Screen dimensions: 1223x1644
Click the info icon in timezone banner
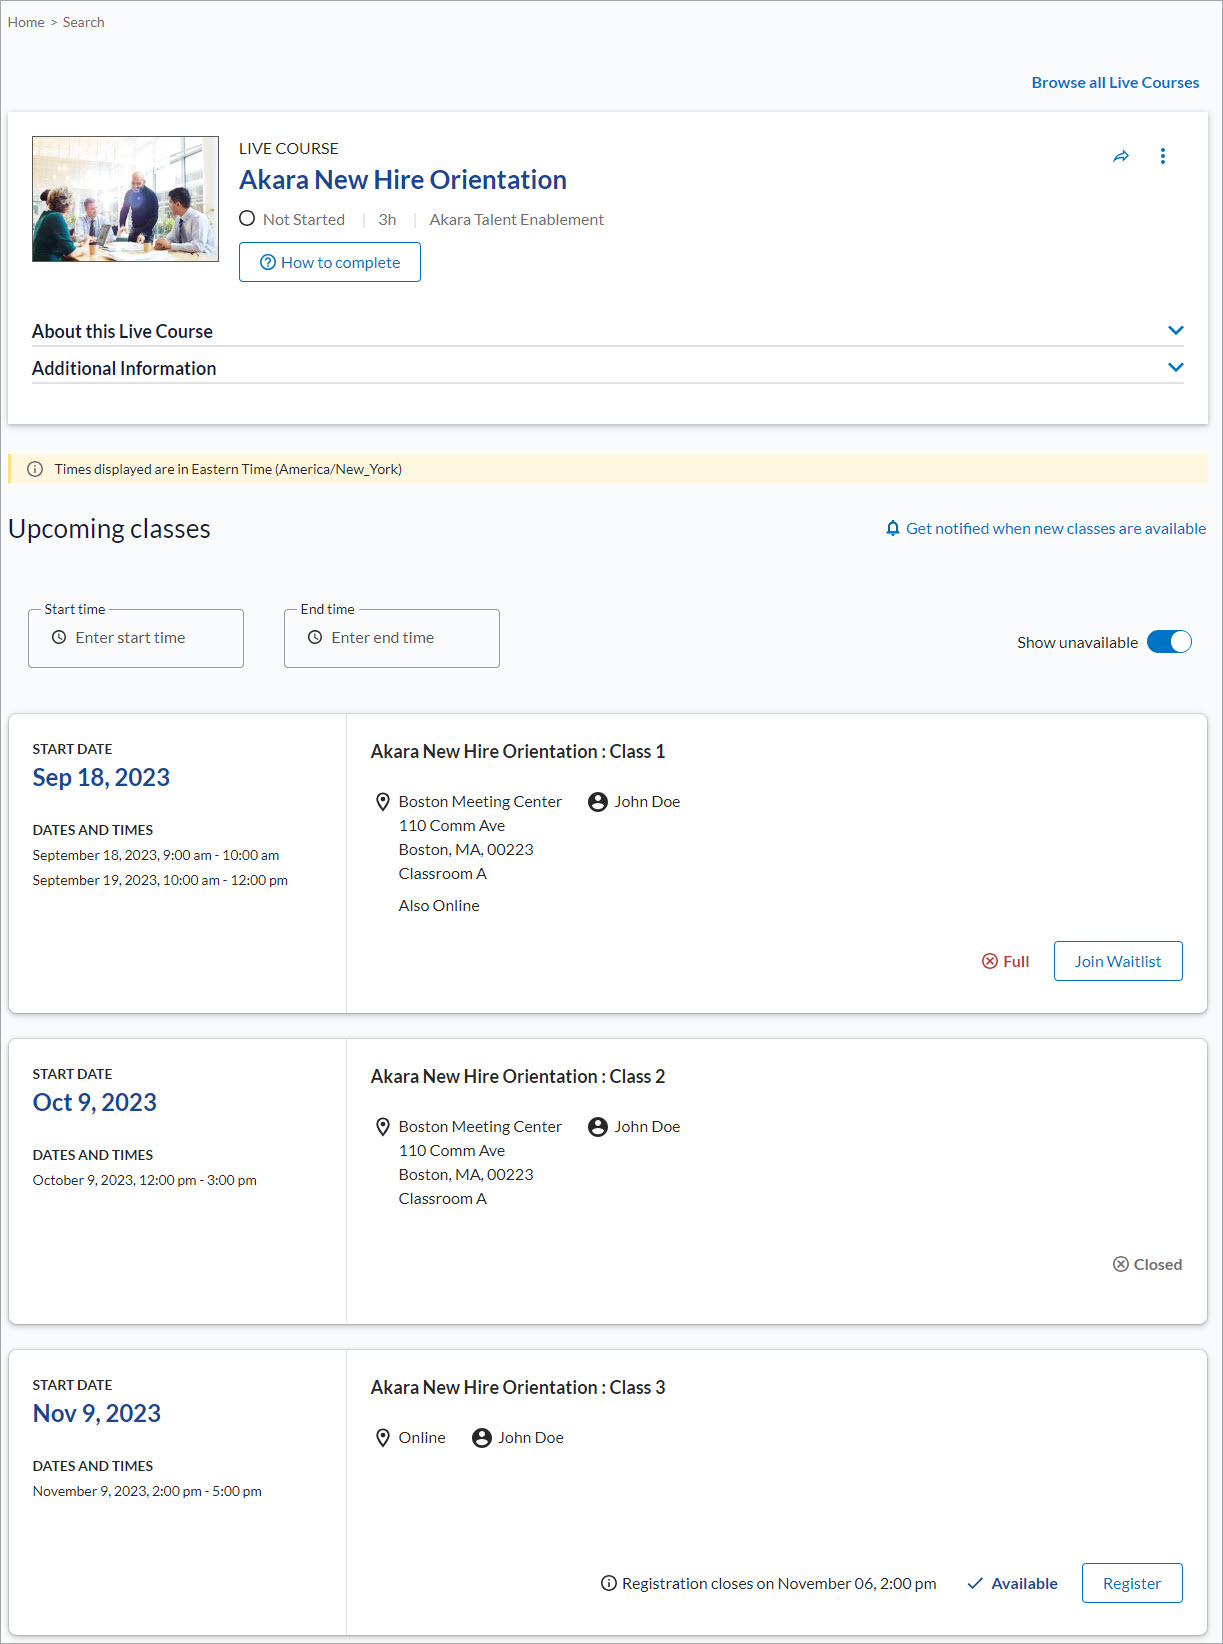35,469
